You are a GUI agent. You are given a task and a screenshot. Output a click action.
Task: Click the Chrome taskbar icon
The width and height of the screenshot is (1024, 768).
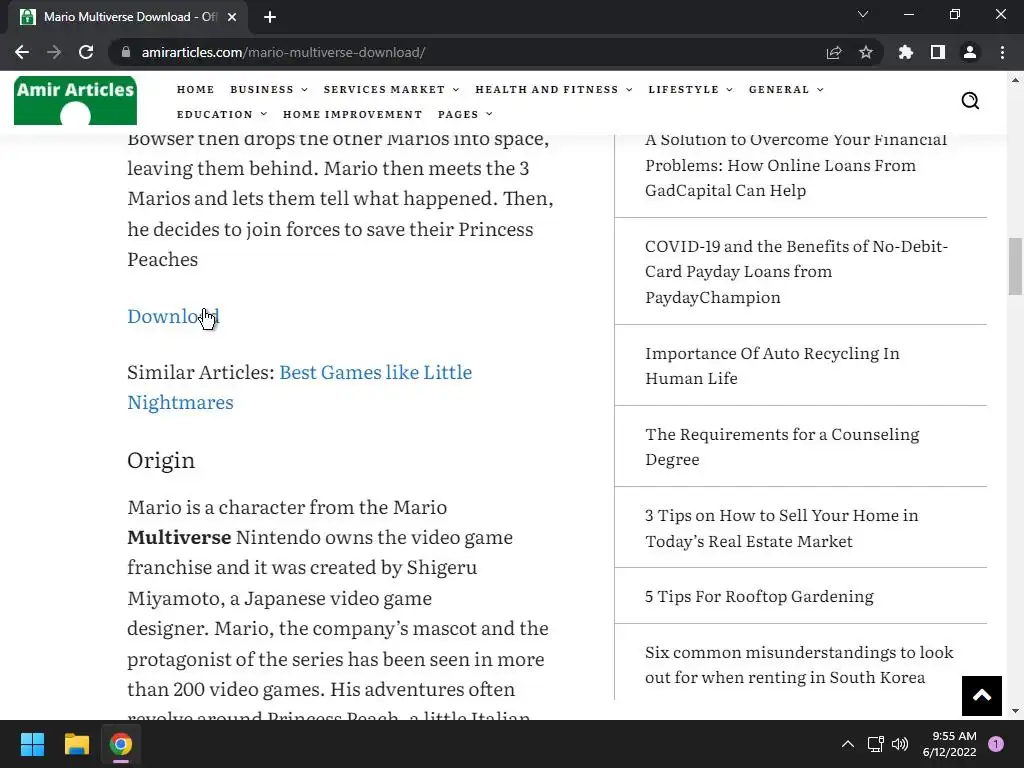(121, 744)
